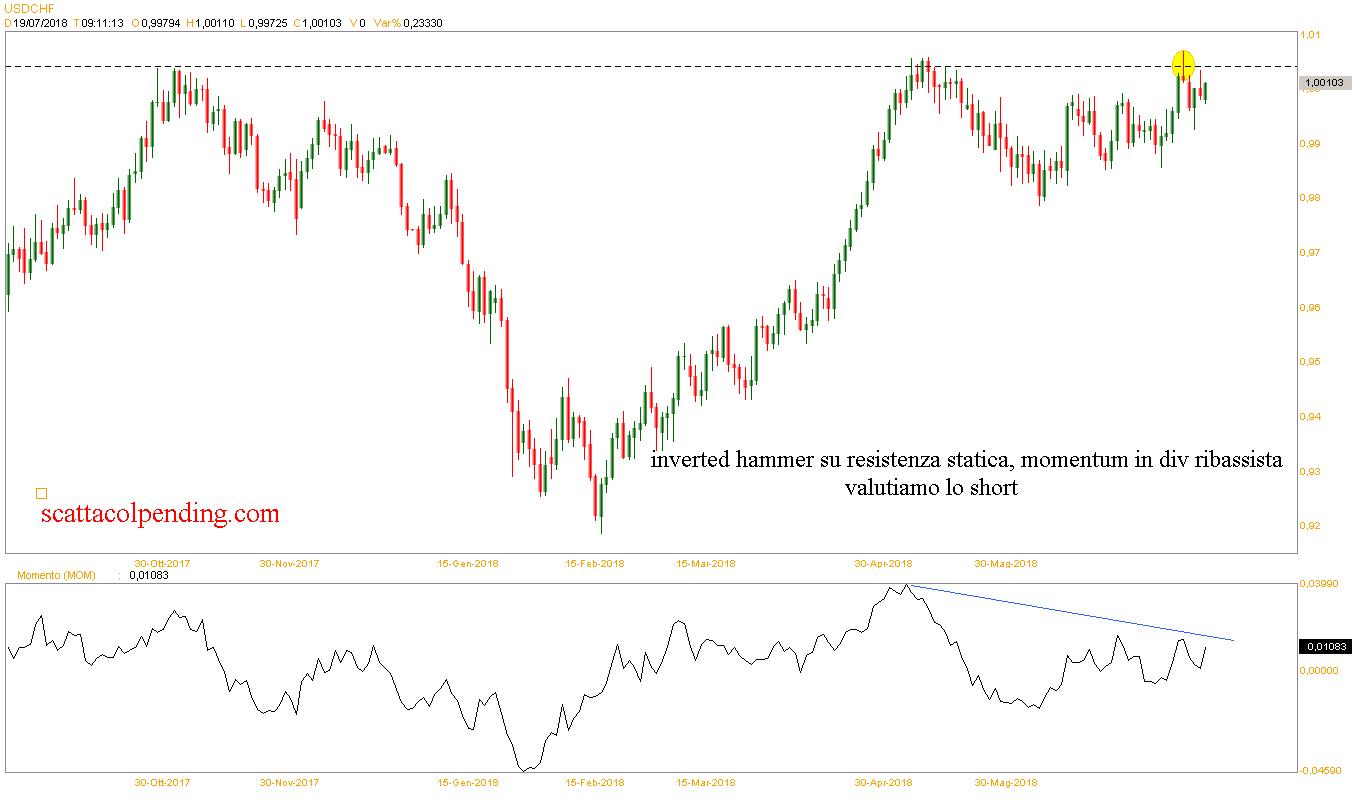Click the Momento (MOM) indicator label

(56, 575)
